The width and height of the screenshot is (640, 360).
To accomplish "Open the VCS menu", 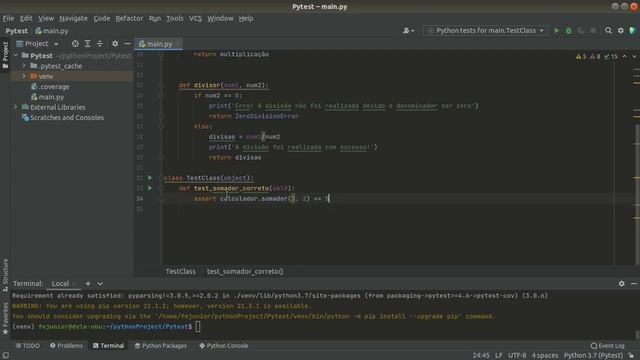I will pos(196,18).
